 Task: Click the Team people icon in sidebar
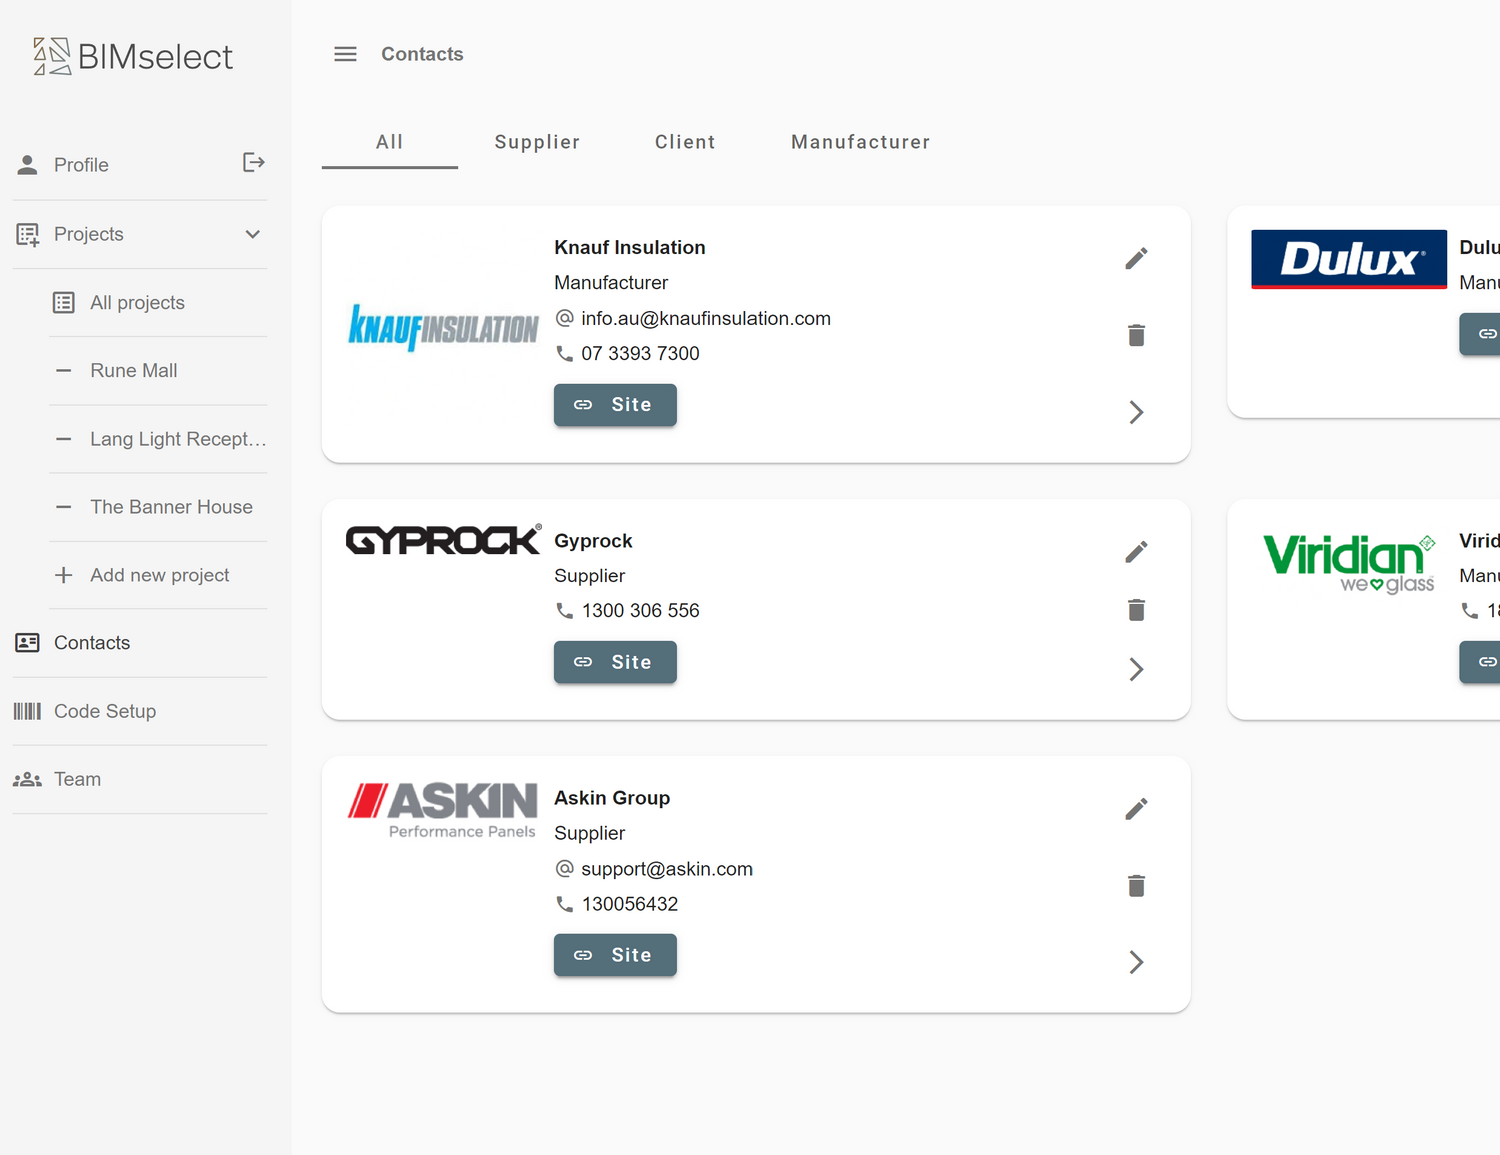[27, 779]
